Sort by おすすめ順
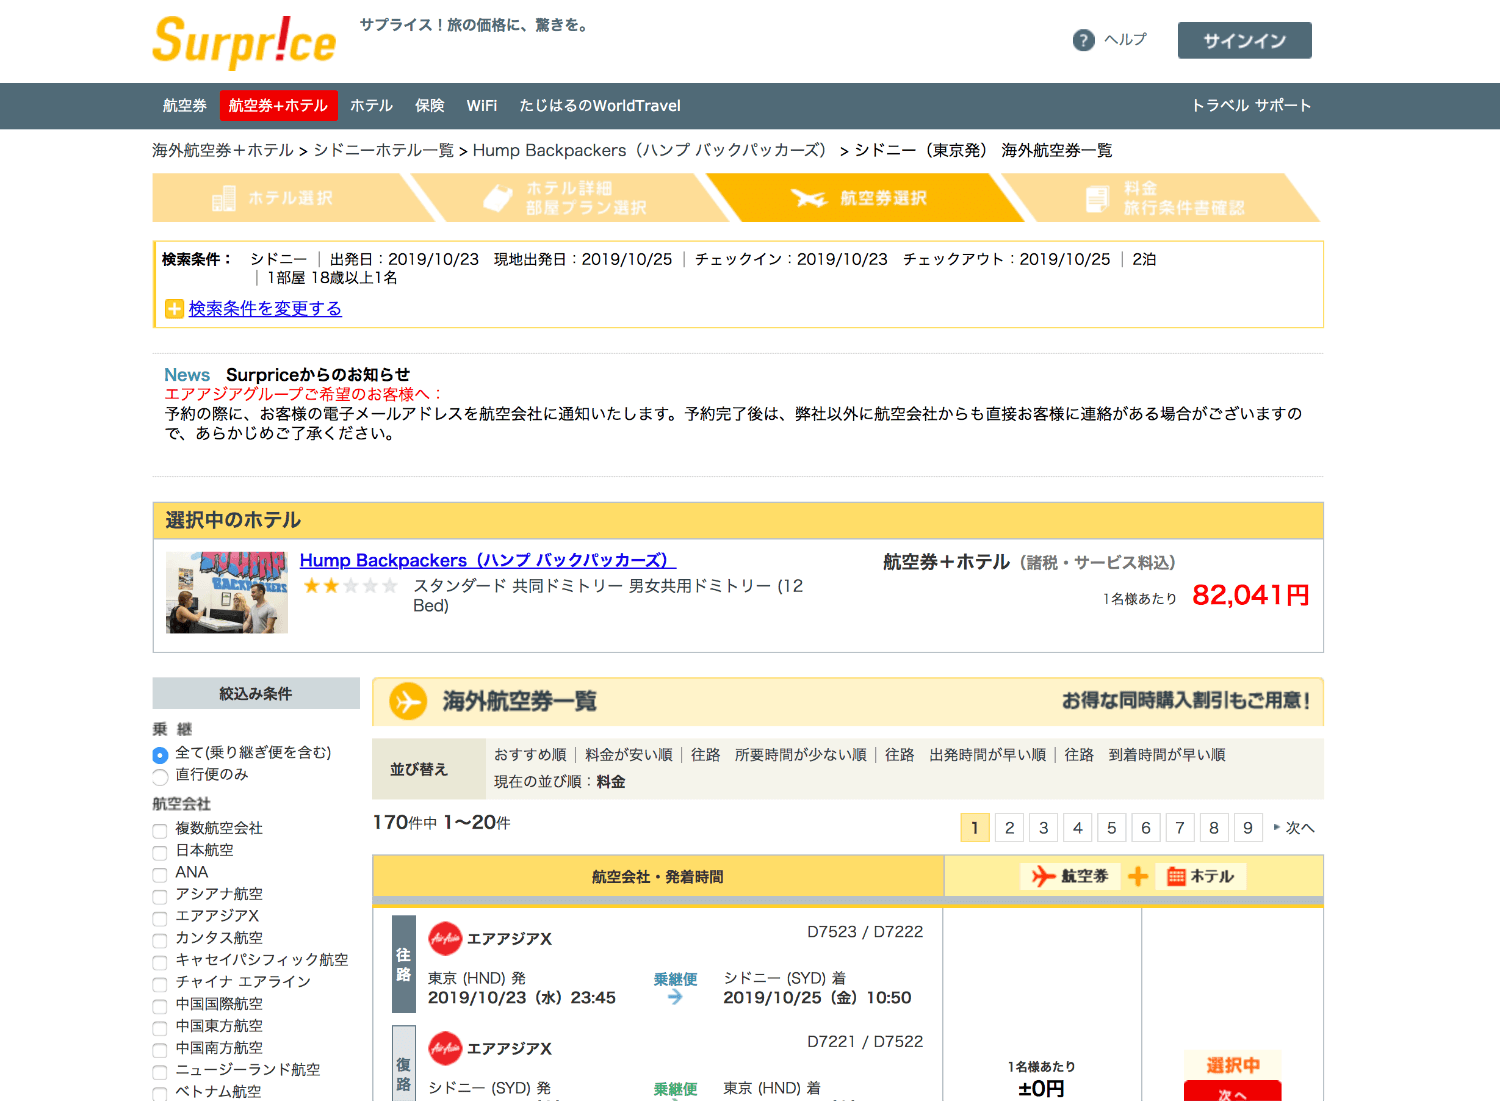 [x=530, y=755]
